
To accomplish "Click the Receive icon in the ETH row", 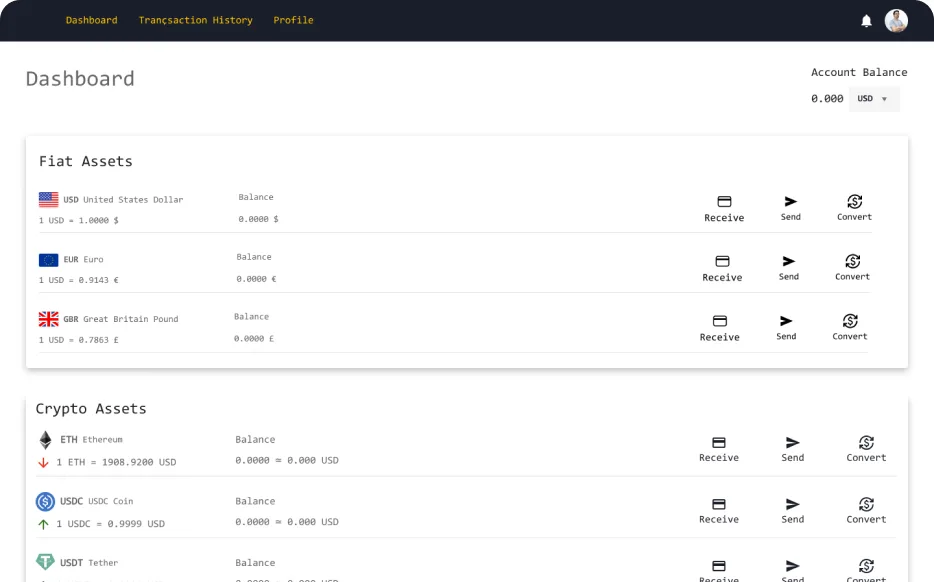I will point(719,443).
